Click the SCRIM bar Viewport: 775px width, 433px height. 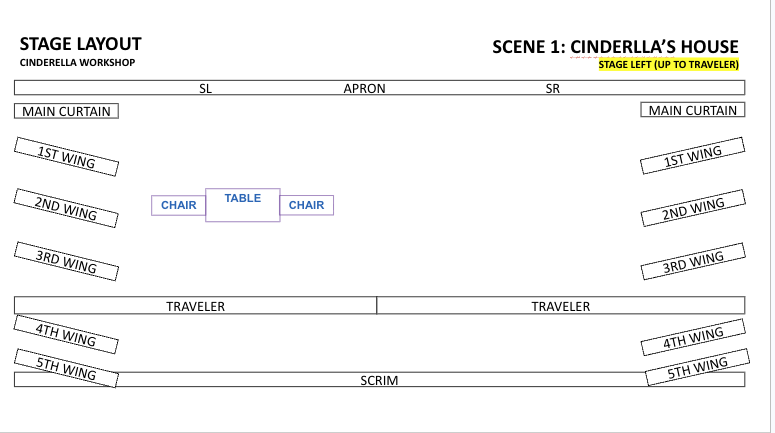(x=380, y=380)
